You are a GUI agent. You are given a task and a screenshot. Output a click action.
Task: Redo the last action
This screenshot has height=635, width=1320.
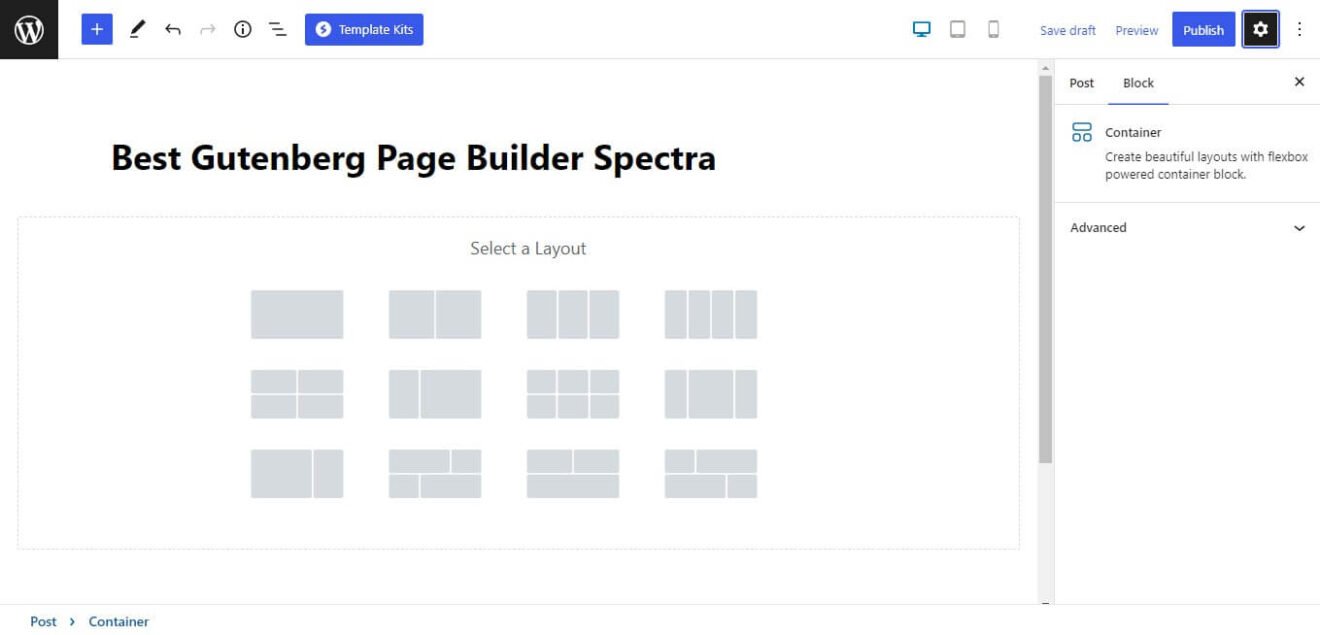coord(206,29)
